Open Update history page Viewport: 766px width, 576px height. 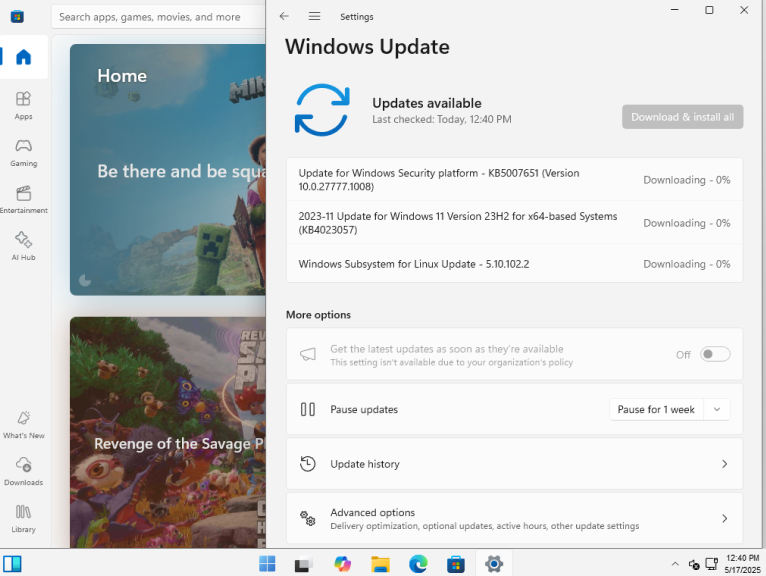(514, 464)
